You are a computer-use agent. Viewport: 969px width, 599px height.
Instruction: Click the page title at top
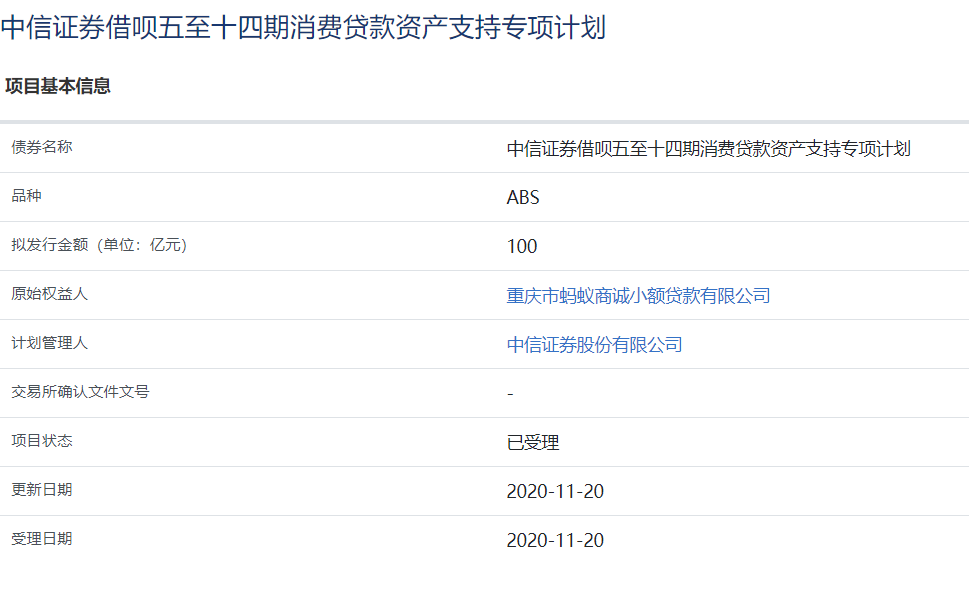click(x=303, y=27)
